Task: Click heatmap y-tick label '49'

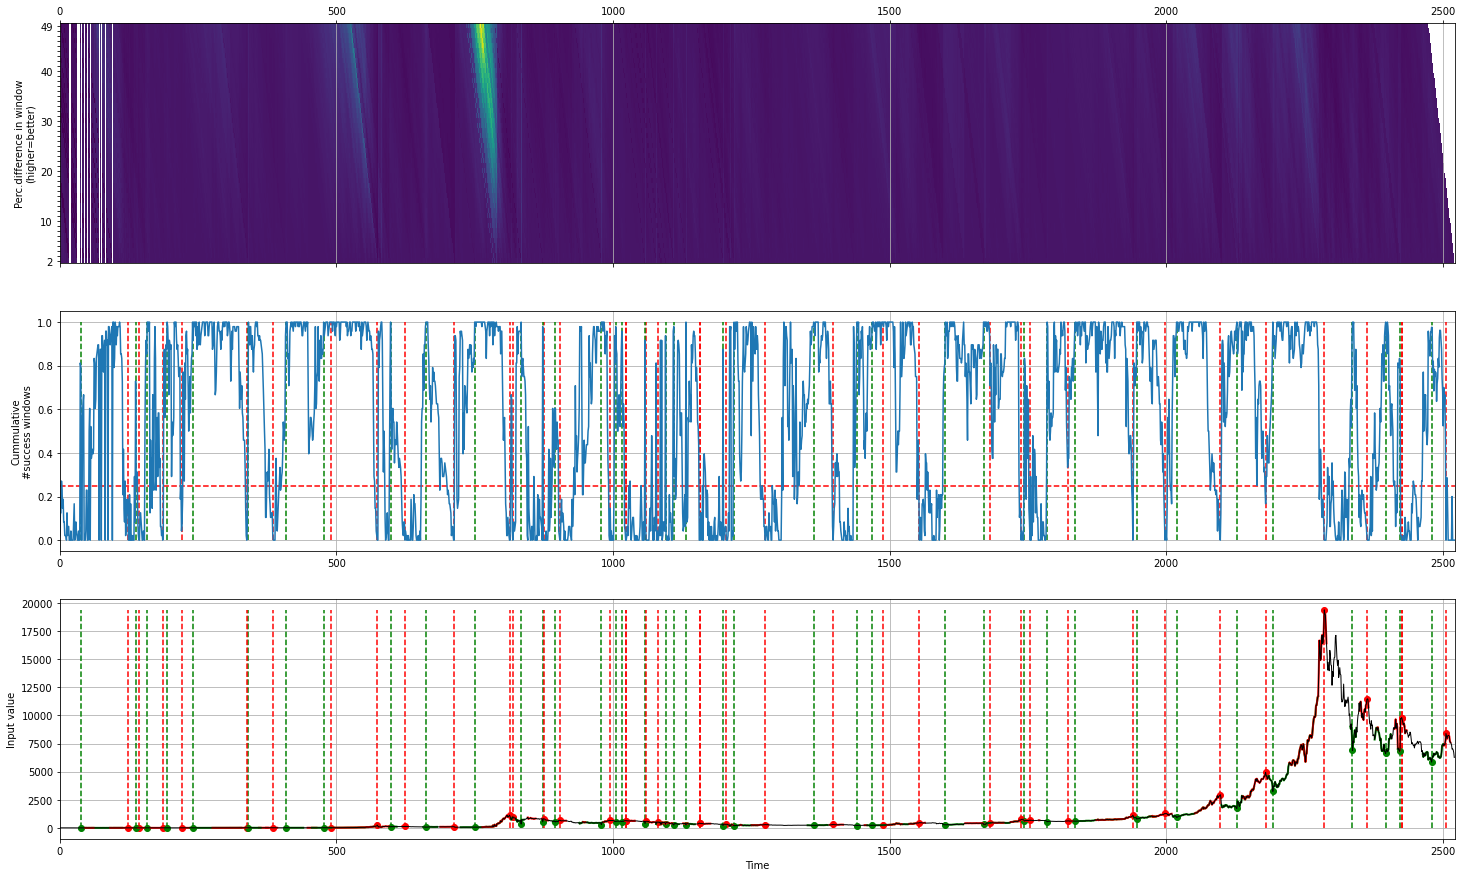Action: (46, 28)
